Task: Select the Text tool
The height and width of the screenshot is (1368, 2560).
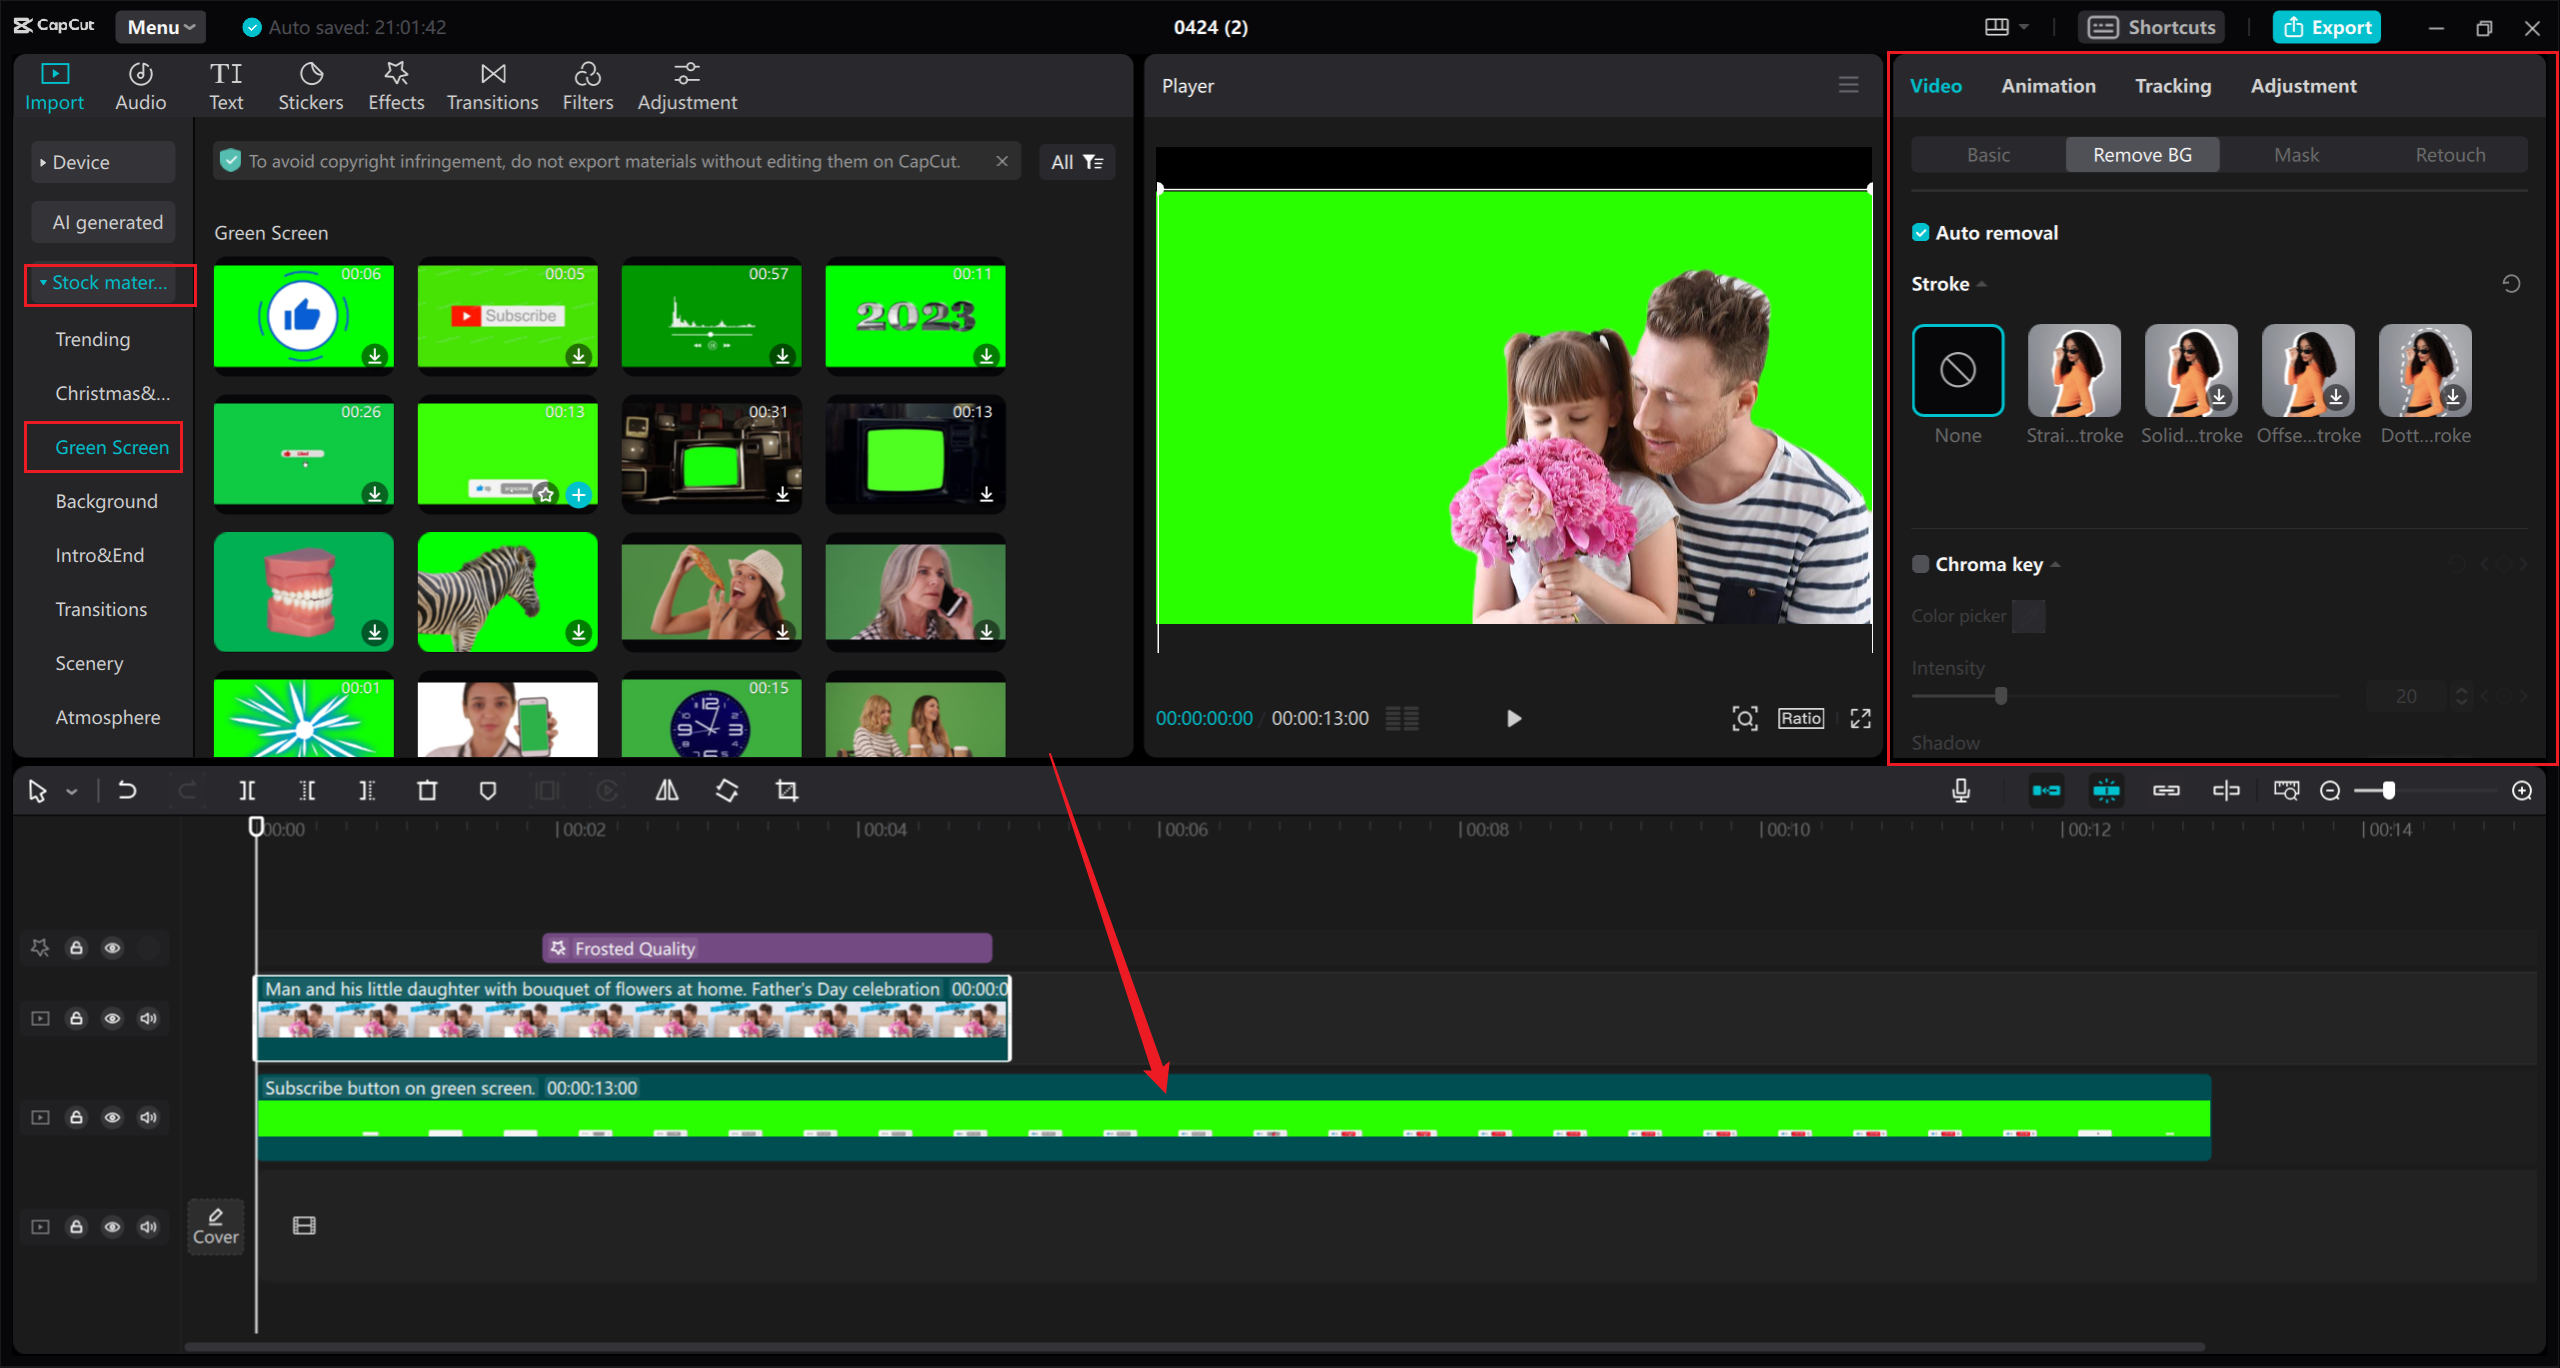Action: coord(227,85)
